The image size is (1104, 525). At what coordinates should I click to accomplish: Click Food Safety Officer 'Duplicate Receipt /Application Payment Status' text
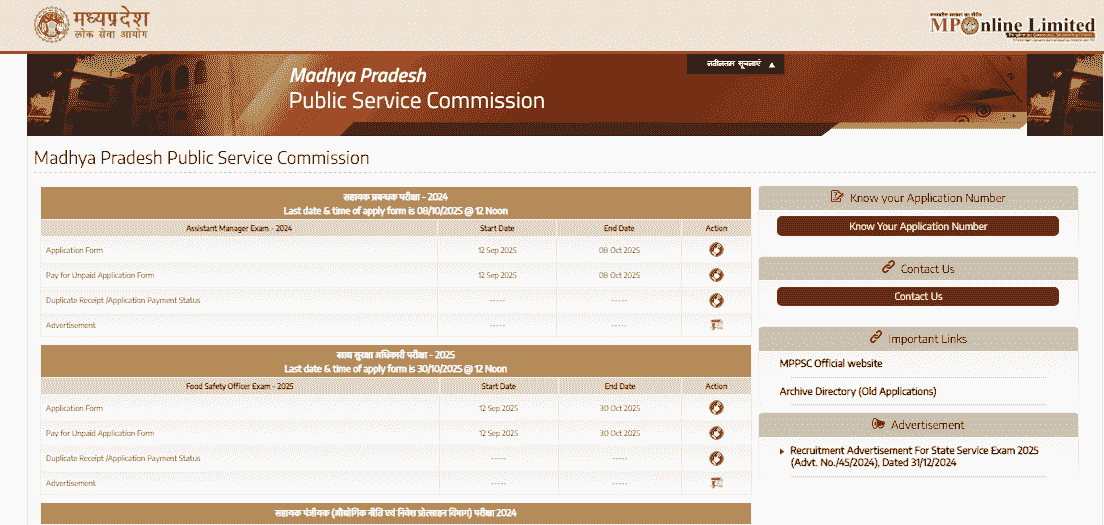tap(123, 458)
